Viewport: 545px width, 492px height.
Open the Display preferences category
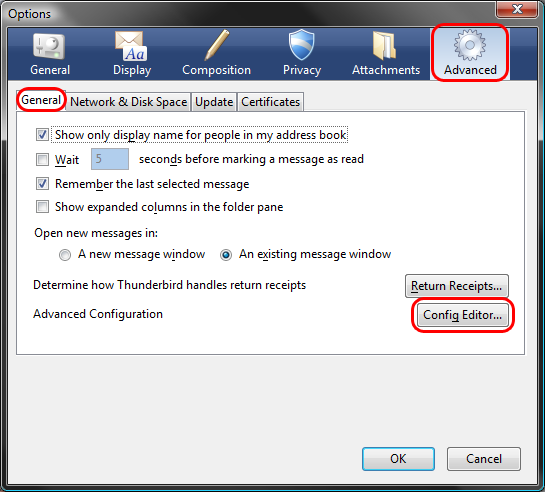coord(132,55)
